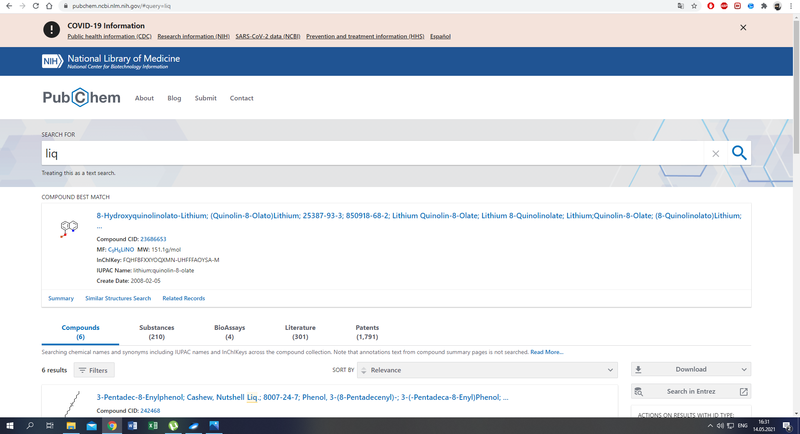The width and height of the screenshot is (800, 434).
Task: Click the compound structure thumbnail for 8-Hydroxyquinolinolato-Lithium
Action: pyautogui.click(x=69, y=229)
